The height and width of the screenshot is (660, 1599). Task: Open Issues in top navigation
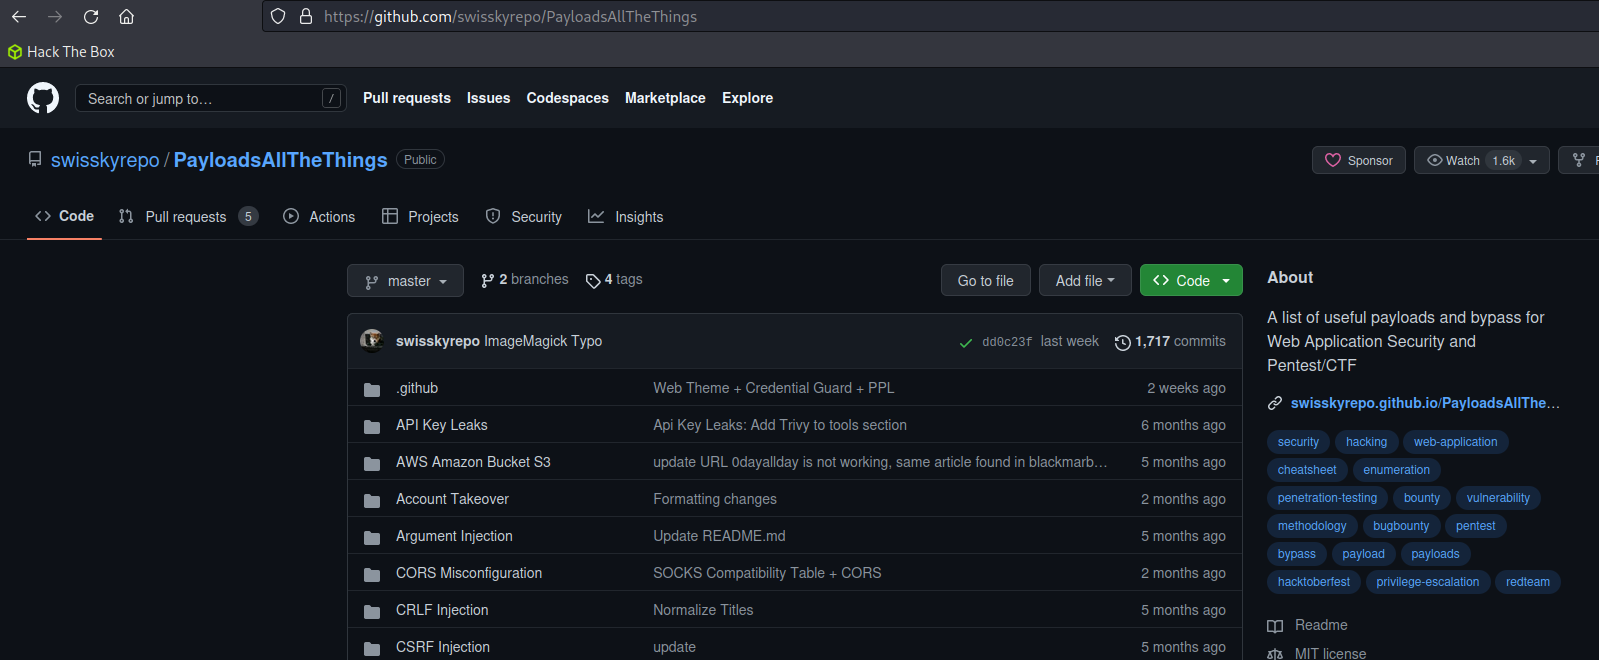(488, 98)
